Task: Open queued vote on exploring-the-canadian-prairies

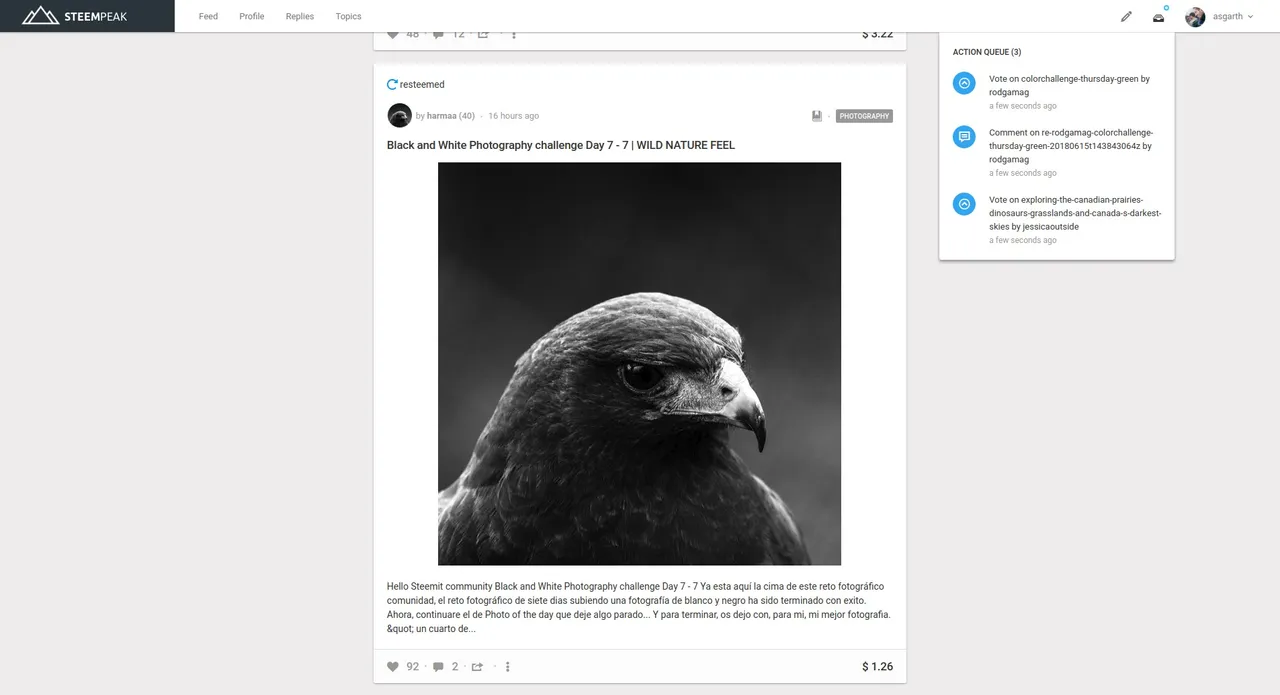Action: click(x=1075, y=213)
